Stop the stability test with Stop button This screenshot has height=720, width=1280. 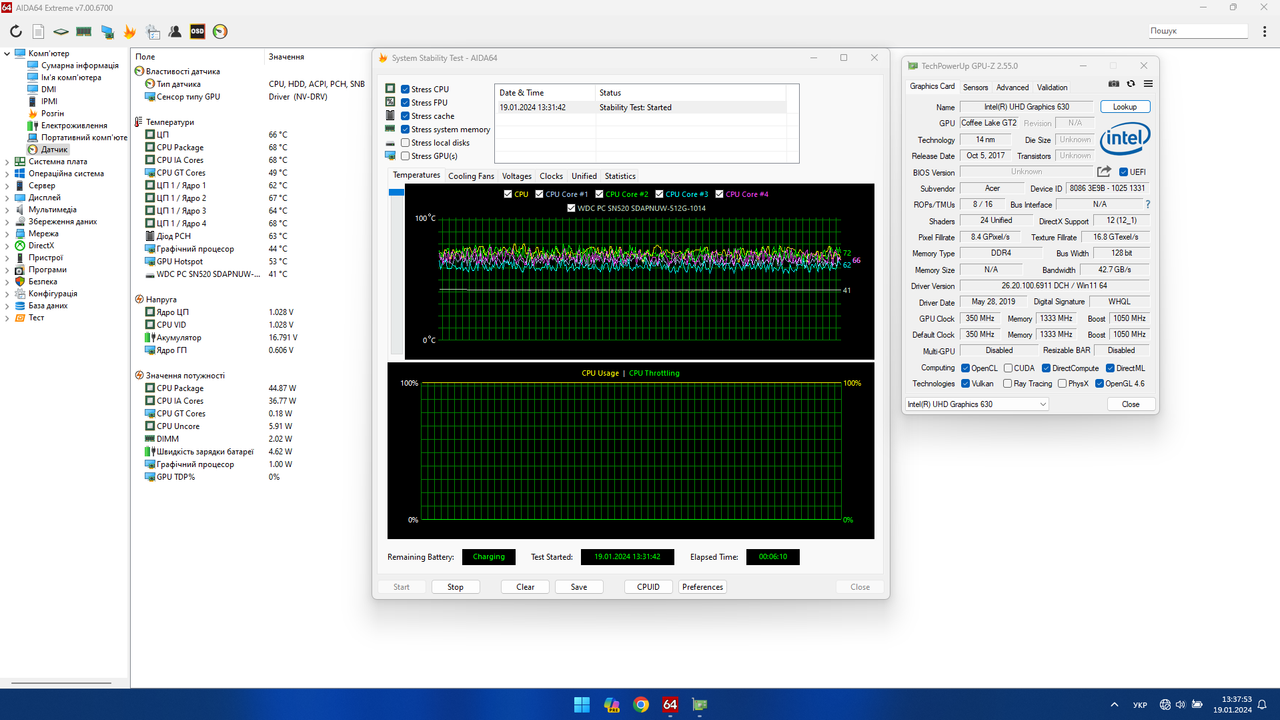(456, 587)
